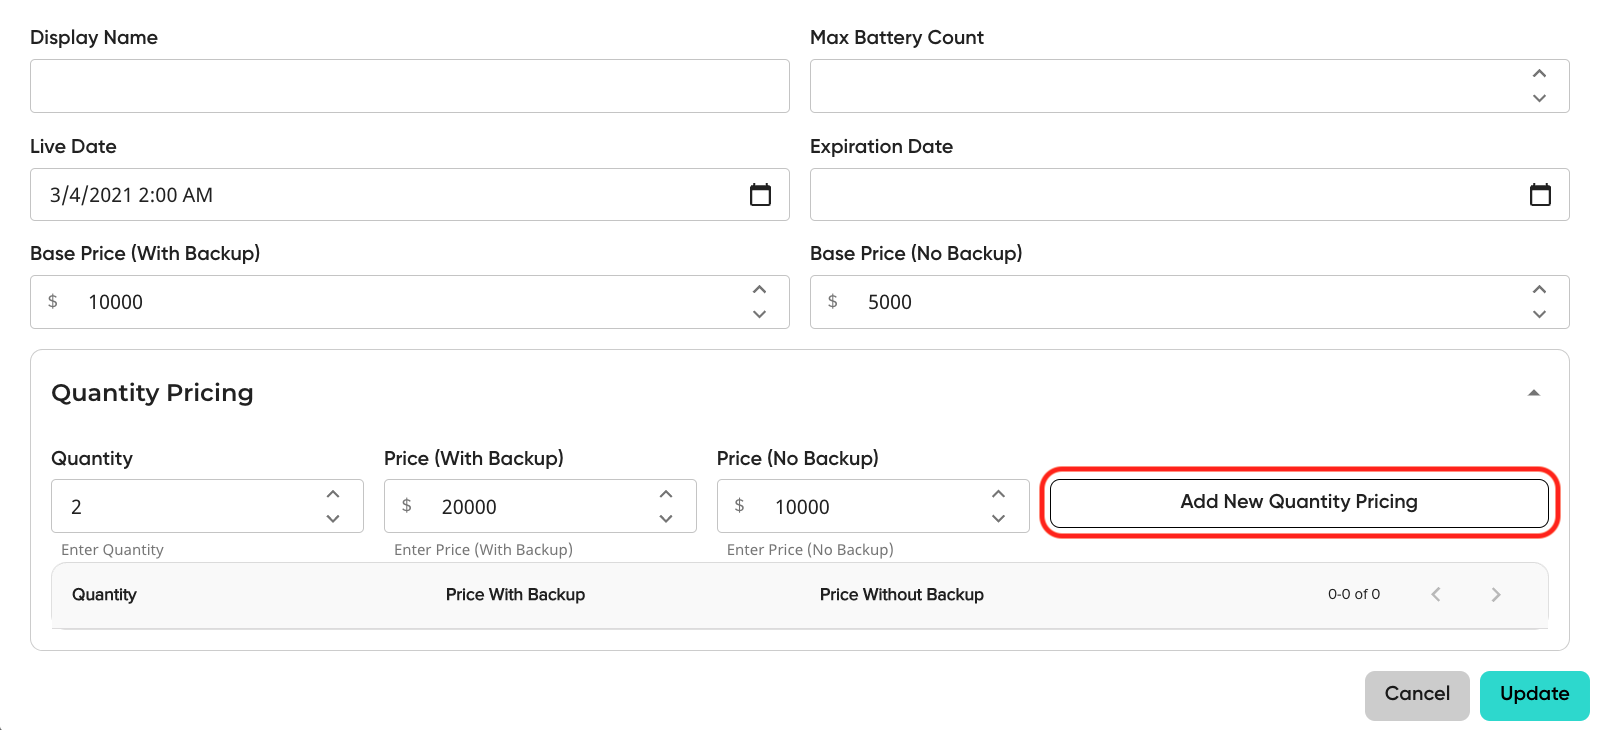Open the Live Date calendar picker
The height and width of the screenshot is (730, 1597).
pos(760,195)
